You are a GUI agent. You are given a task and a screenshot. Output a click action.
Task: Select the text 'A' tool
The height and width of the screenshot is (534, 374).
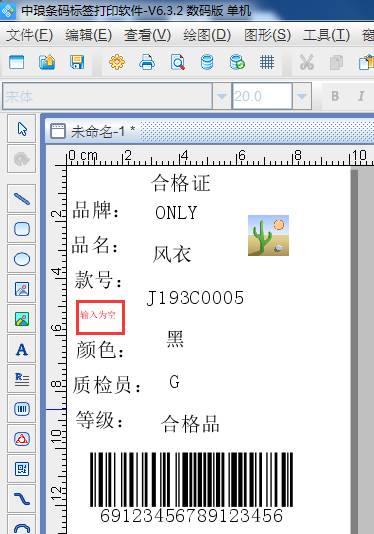22,349
